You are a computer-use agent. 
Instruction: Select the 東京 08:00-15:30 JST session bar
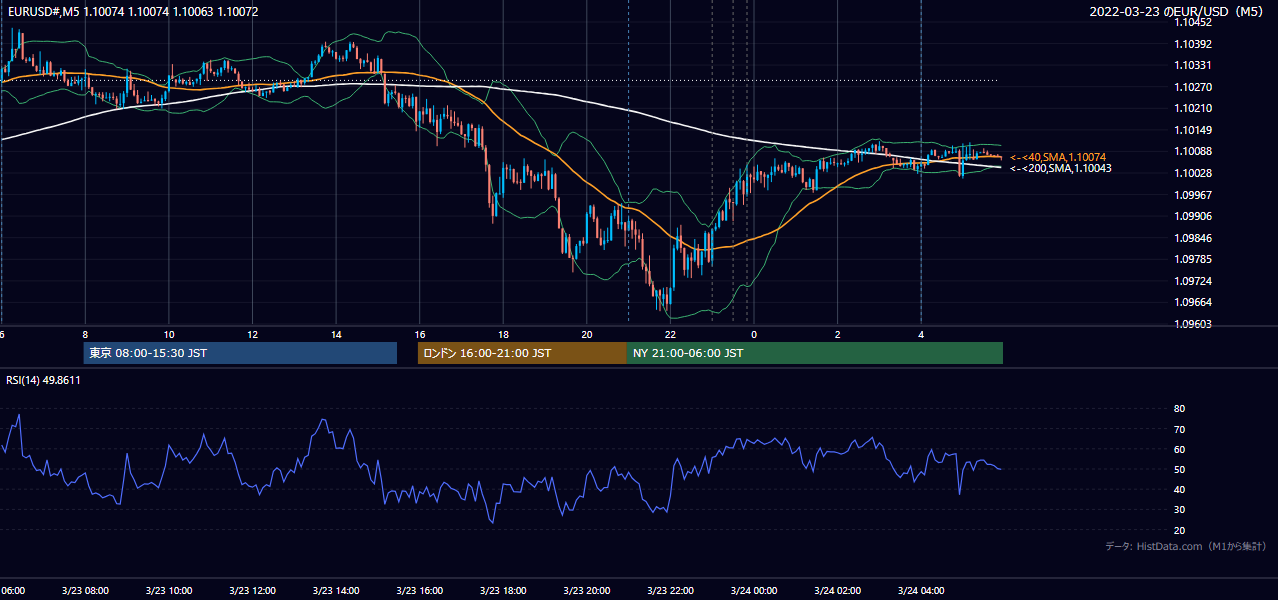pyautogui.click(x=240, y=353)
